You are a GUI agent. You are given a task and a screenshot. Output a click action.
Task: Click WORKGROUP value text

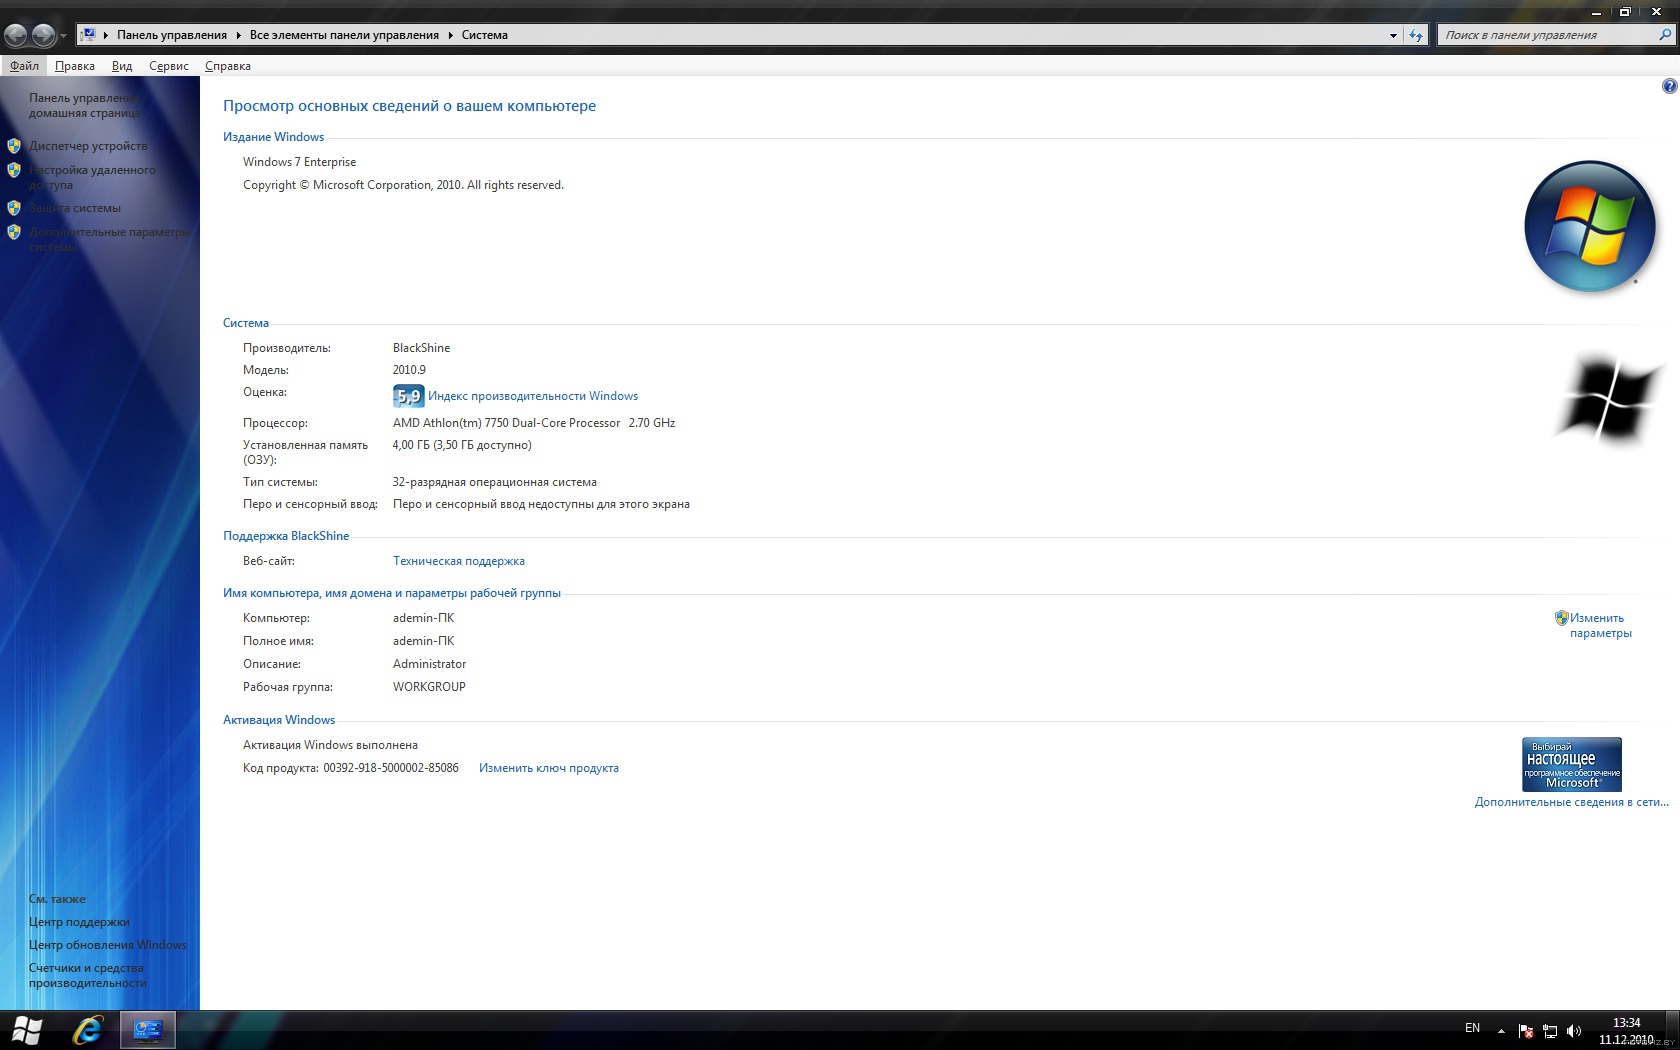429,687
